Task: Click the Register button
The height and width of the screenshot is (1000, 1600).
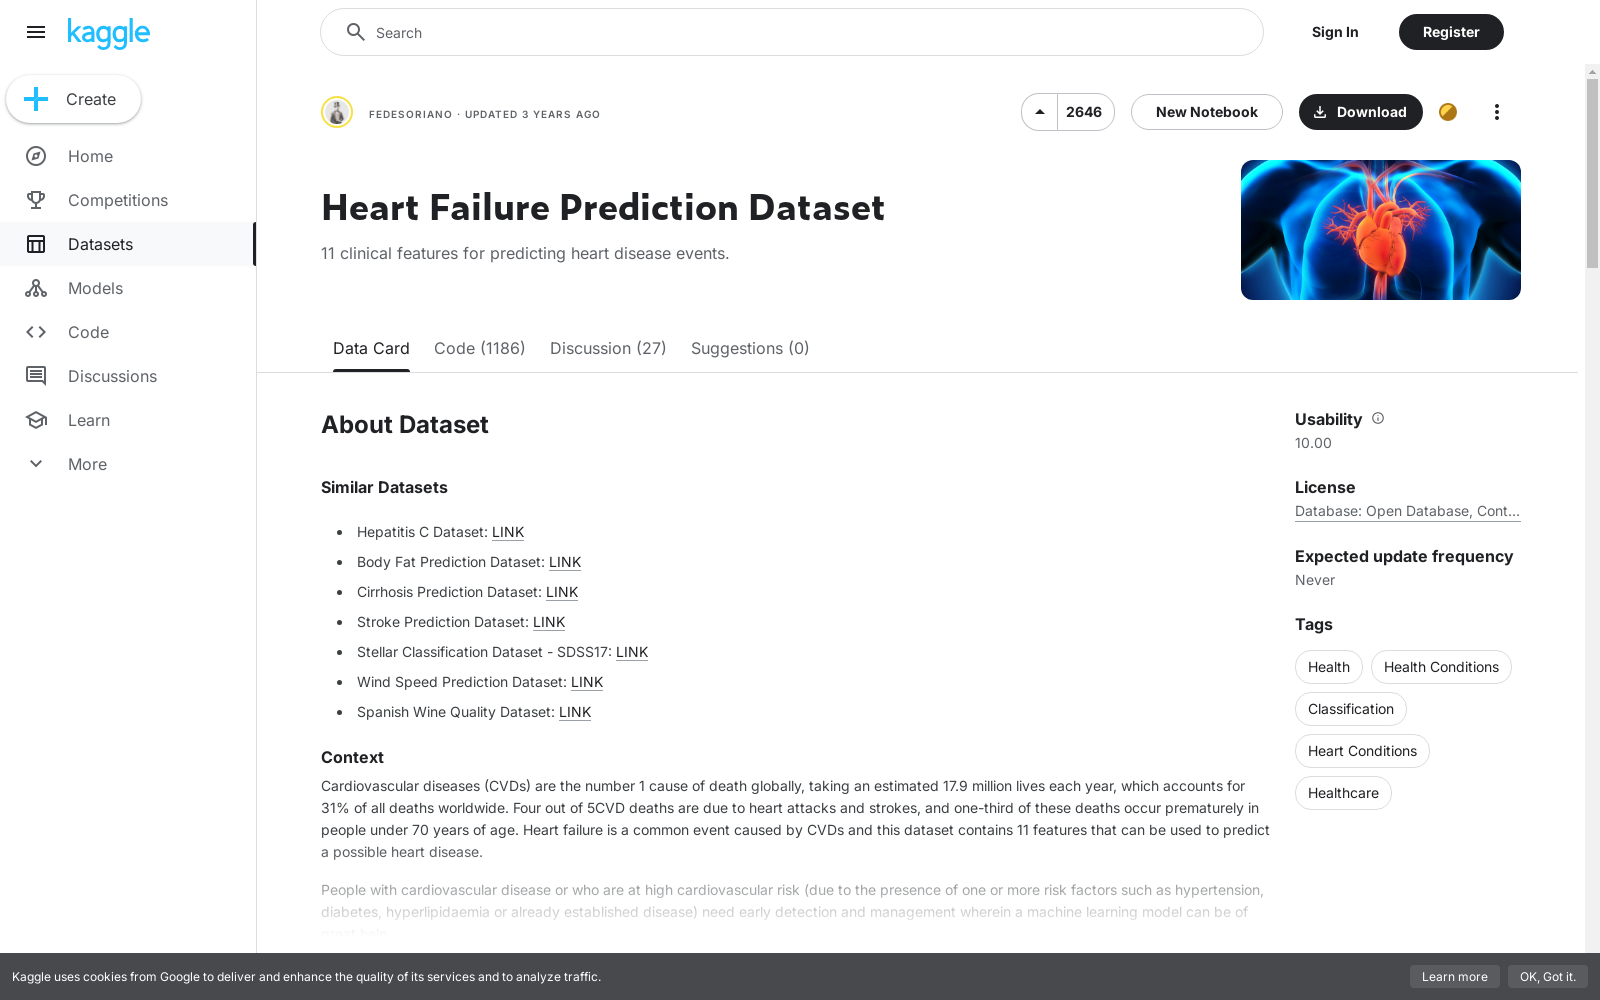Action: (1451, 32)
